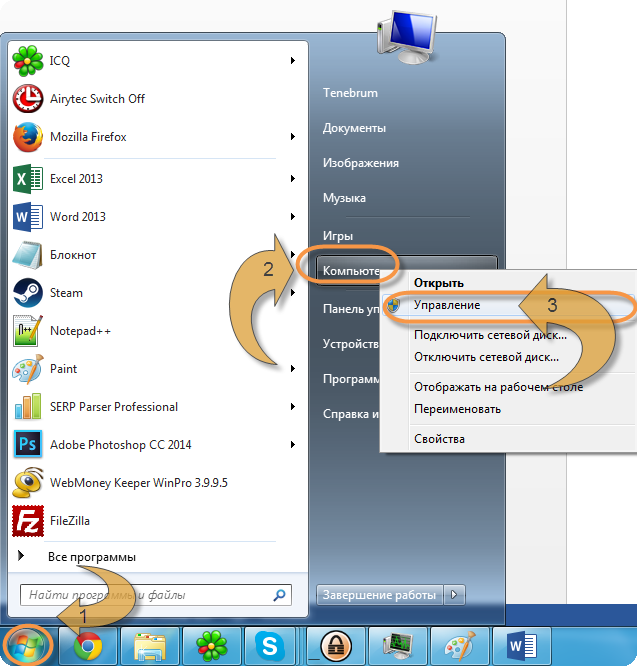Launch Word 2013 from Start menu list
637x666 pixels.
[x=153, y=217]
